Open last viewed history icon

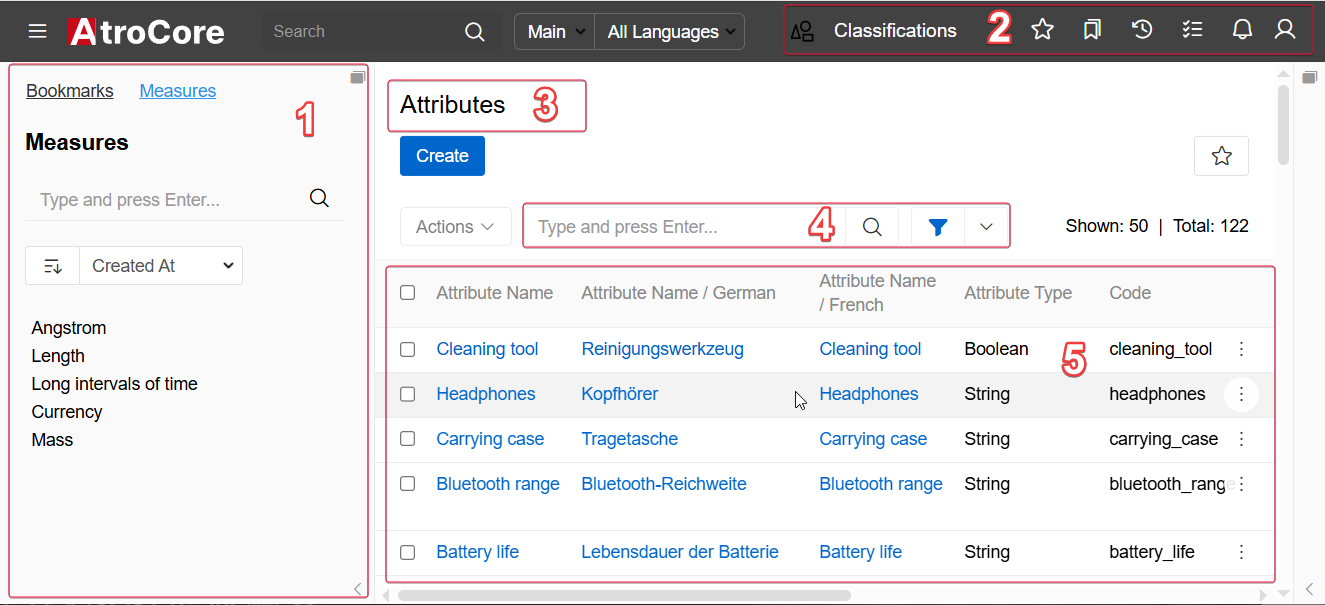(1142, 30)
